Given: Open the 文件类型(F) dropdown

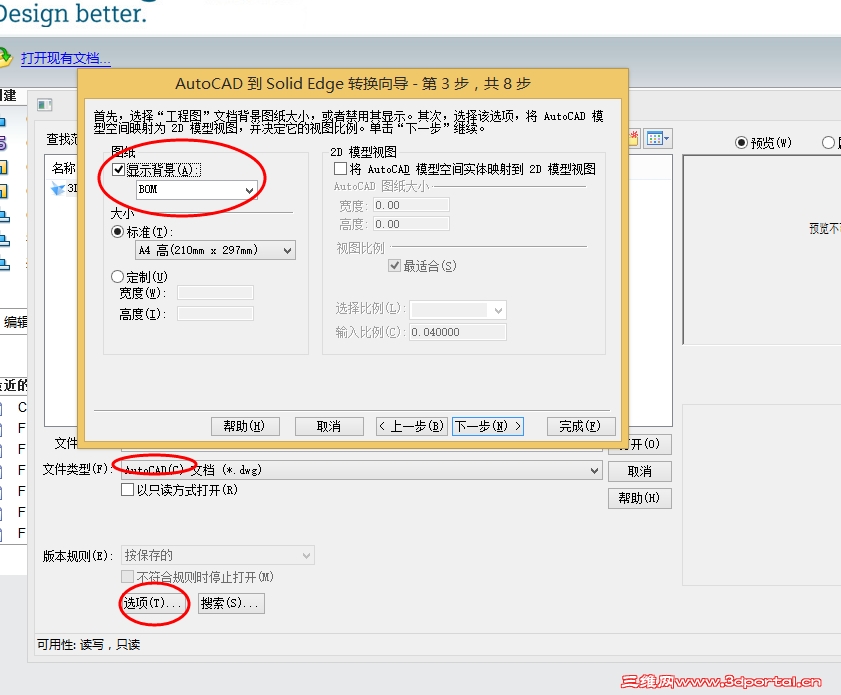Looking at the screenshot, I should click(x=362, y=470).
